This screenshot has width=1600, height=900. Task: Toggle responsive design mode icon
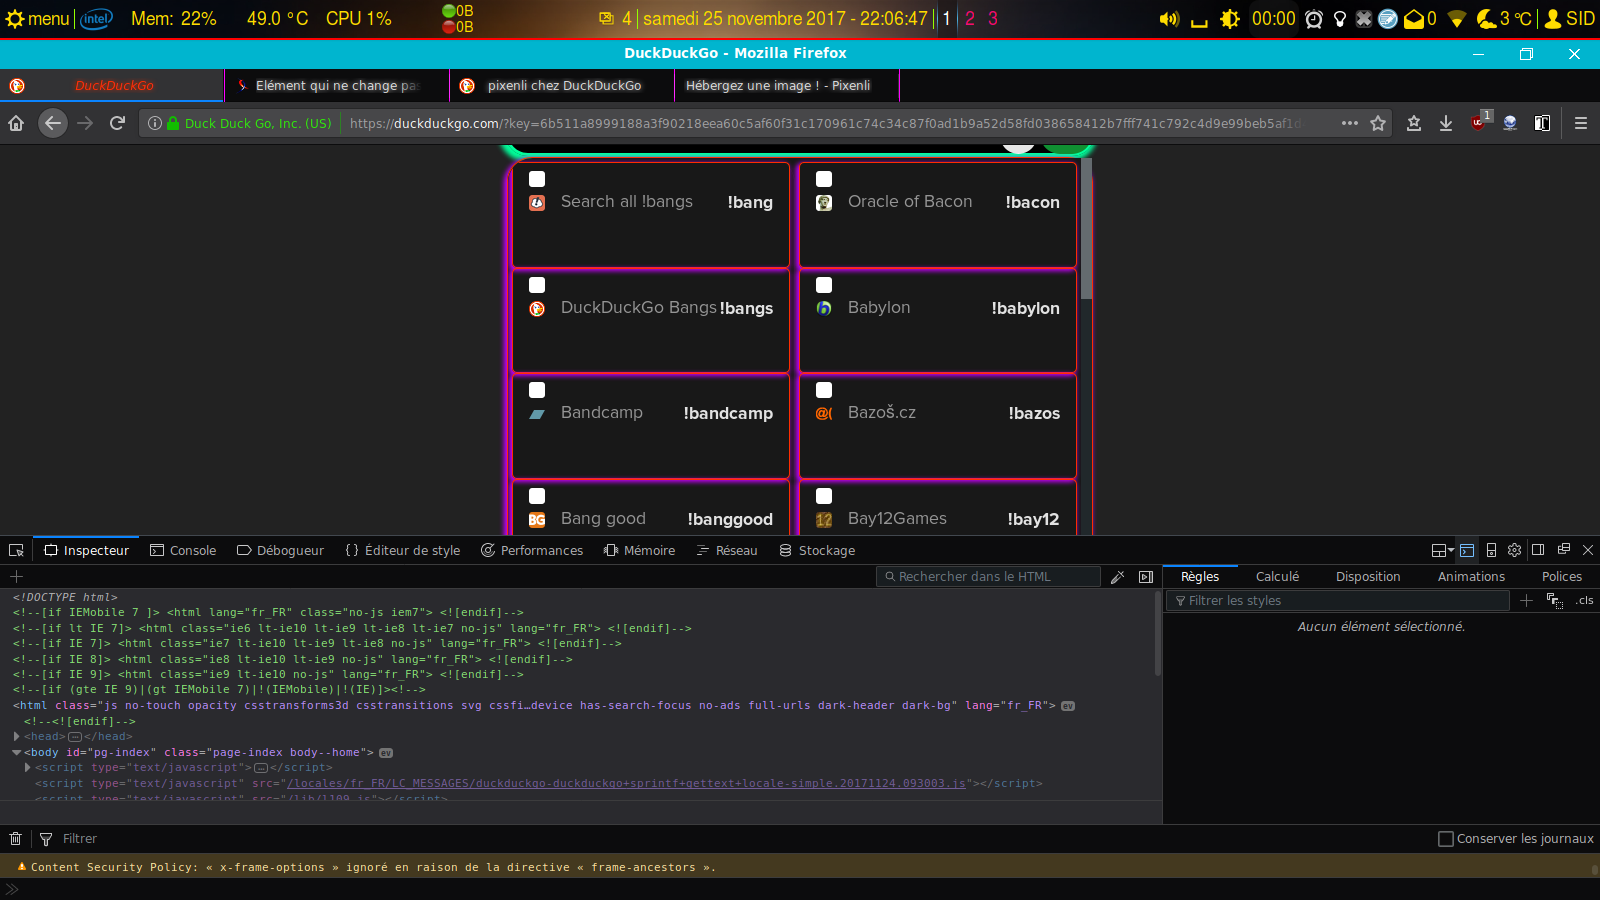[1491, 550]
